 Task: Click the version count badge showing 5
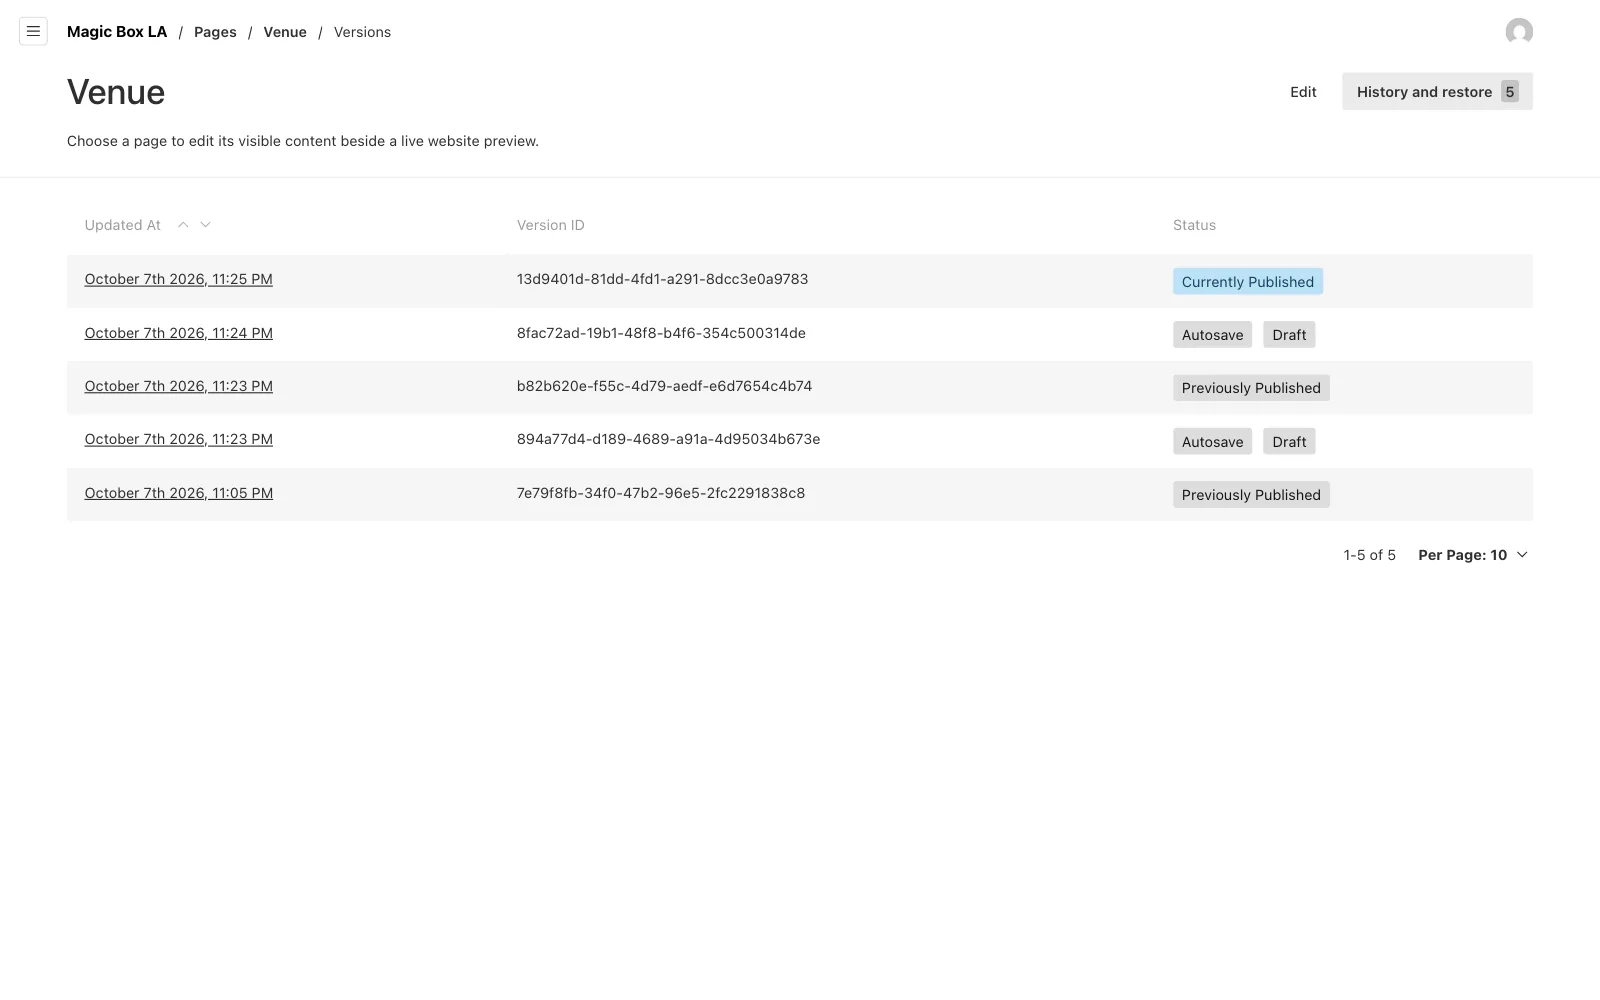click(x=1510, y=92)
